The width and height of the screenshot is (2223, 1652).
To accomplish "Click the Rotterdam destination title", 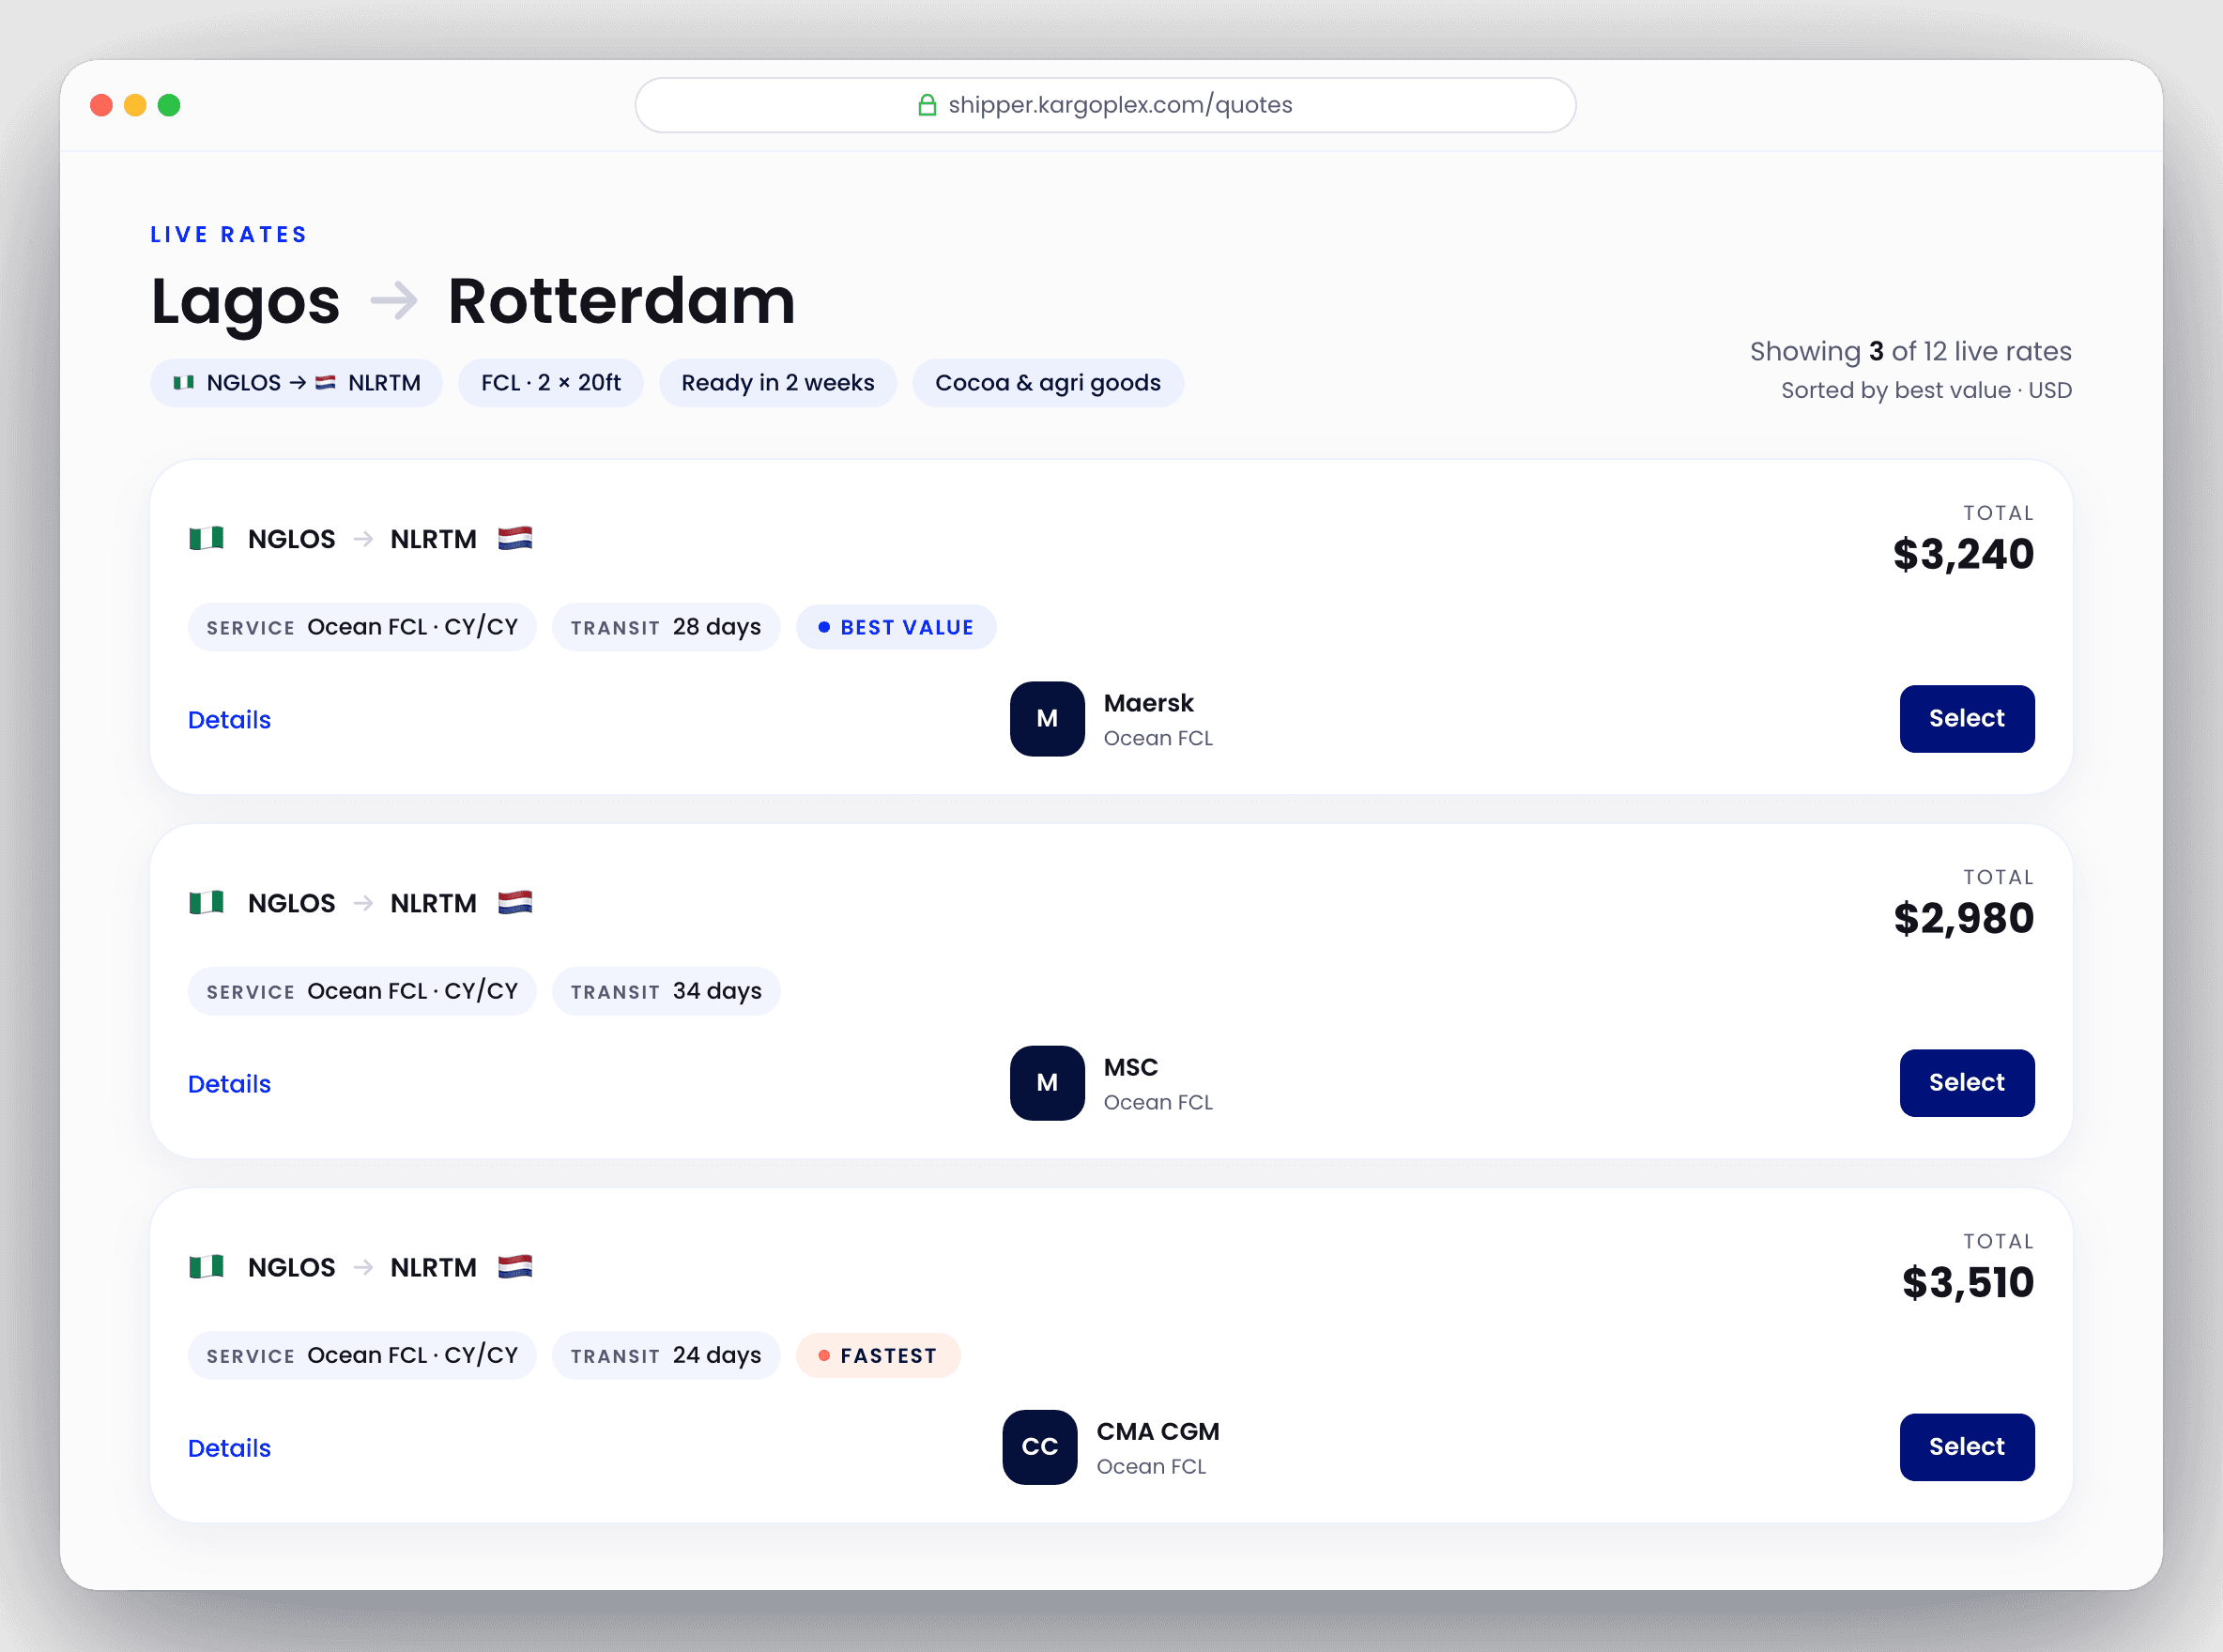I will 621,301.
